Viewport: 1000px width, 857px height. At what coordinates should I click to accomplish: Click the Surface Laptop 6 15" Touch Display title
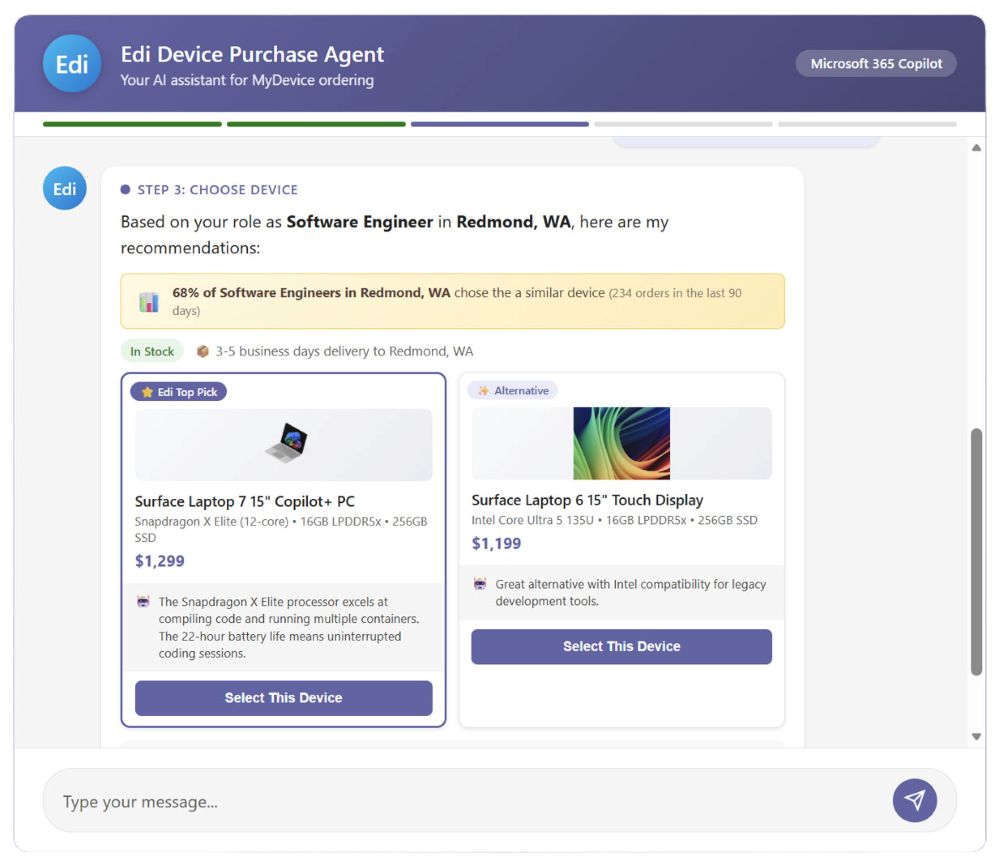tap(587, 500)
